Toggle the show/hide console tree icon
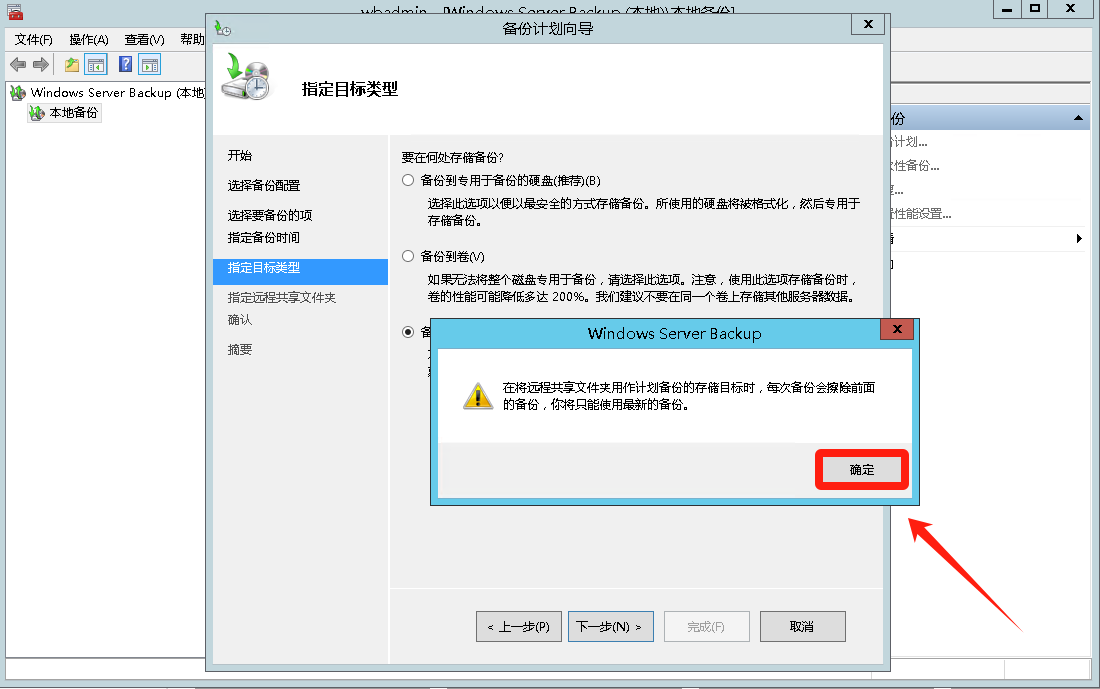This screenshot has width=1100, height=689. click(x=96, y=65)
